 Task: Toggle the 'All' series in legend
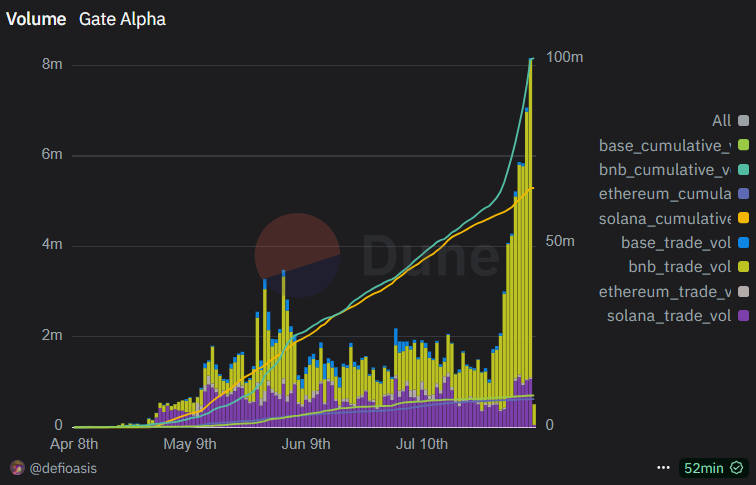pos(730,121)
